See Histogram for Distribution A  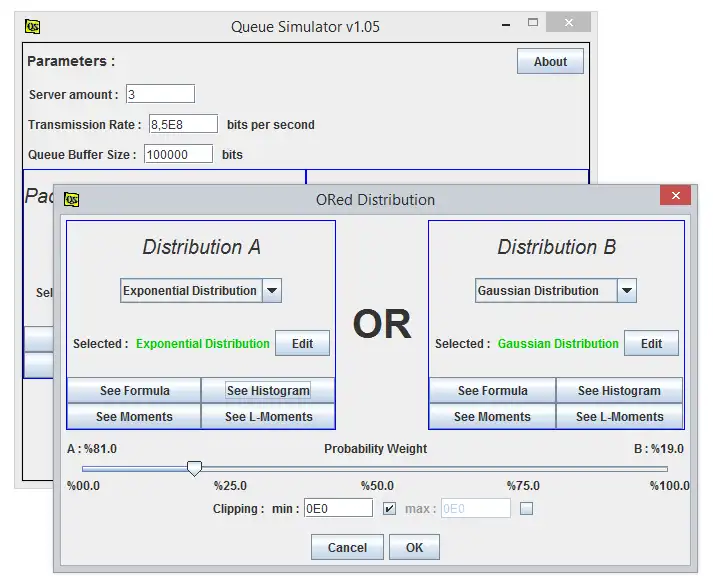click(x=268, y=390)
